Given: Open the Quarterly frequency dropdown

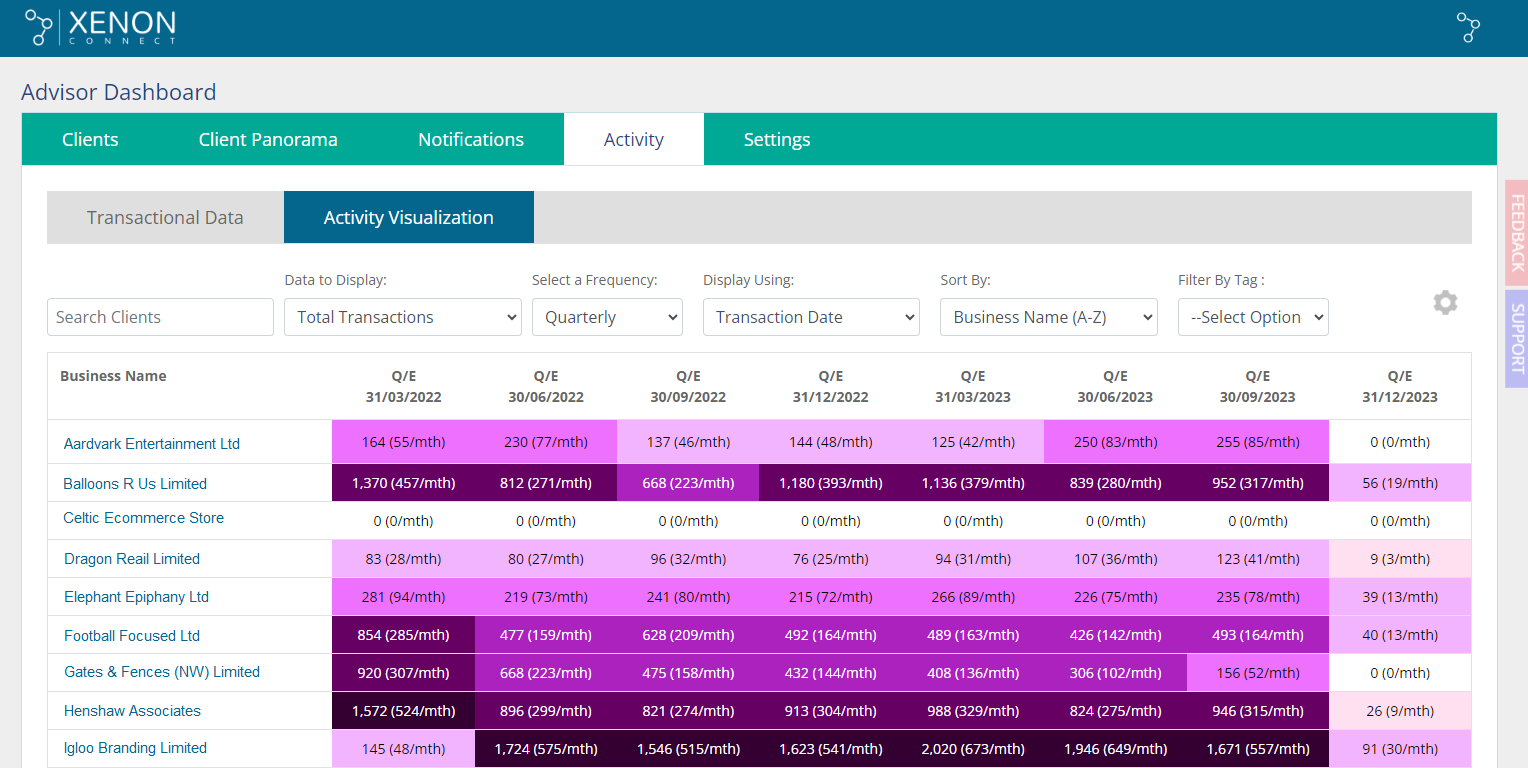Looking at the screenshot, I should coord(607,317).
